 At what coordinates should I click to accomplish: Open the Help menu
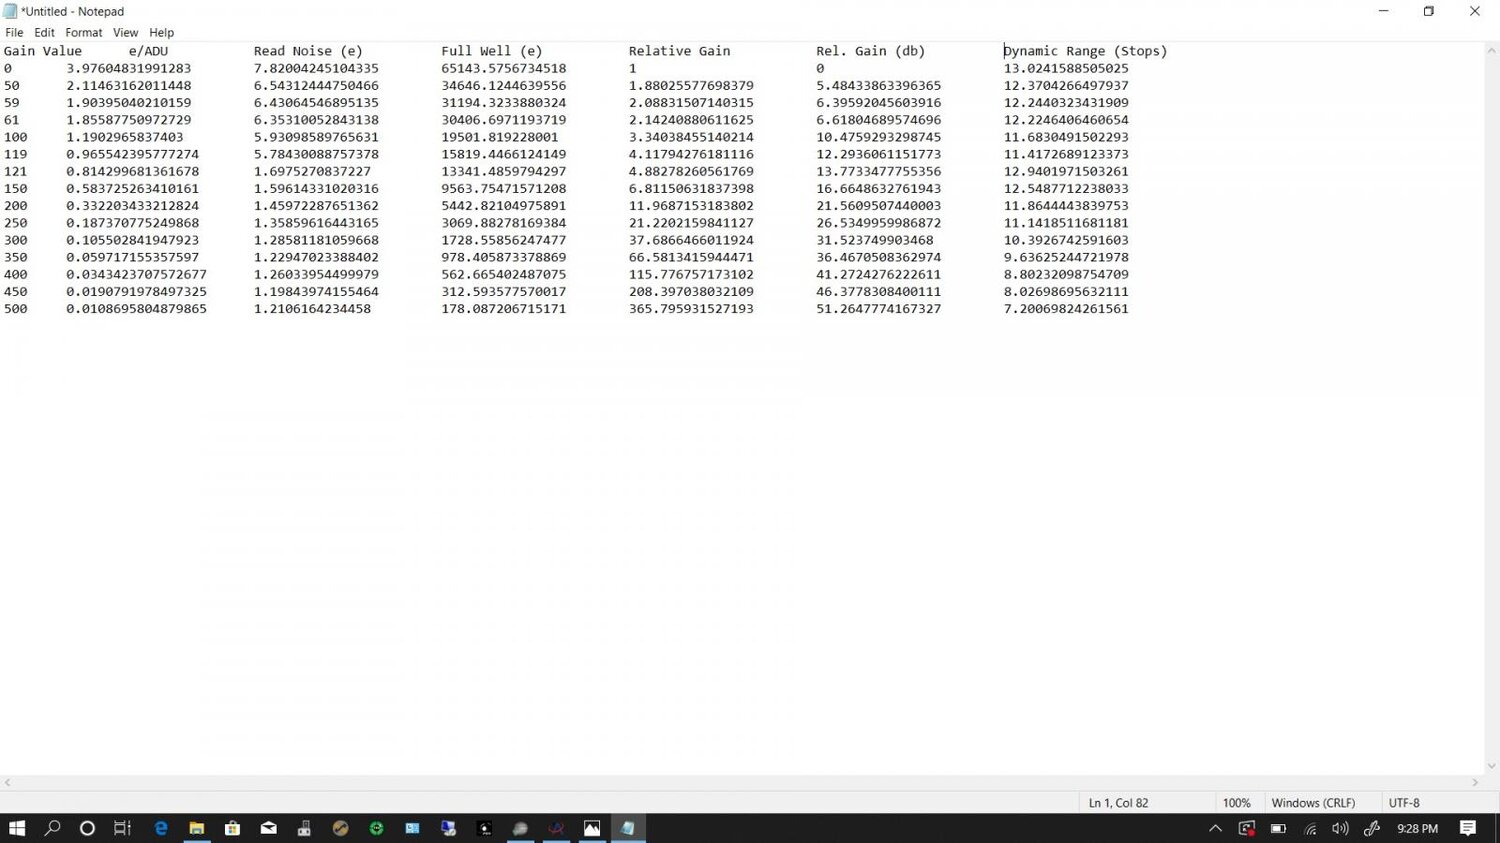coord(162,32)
